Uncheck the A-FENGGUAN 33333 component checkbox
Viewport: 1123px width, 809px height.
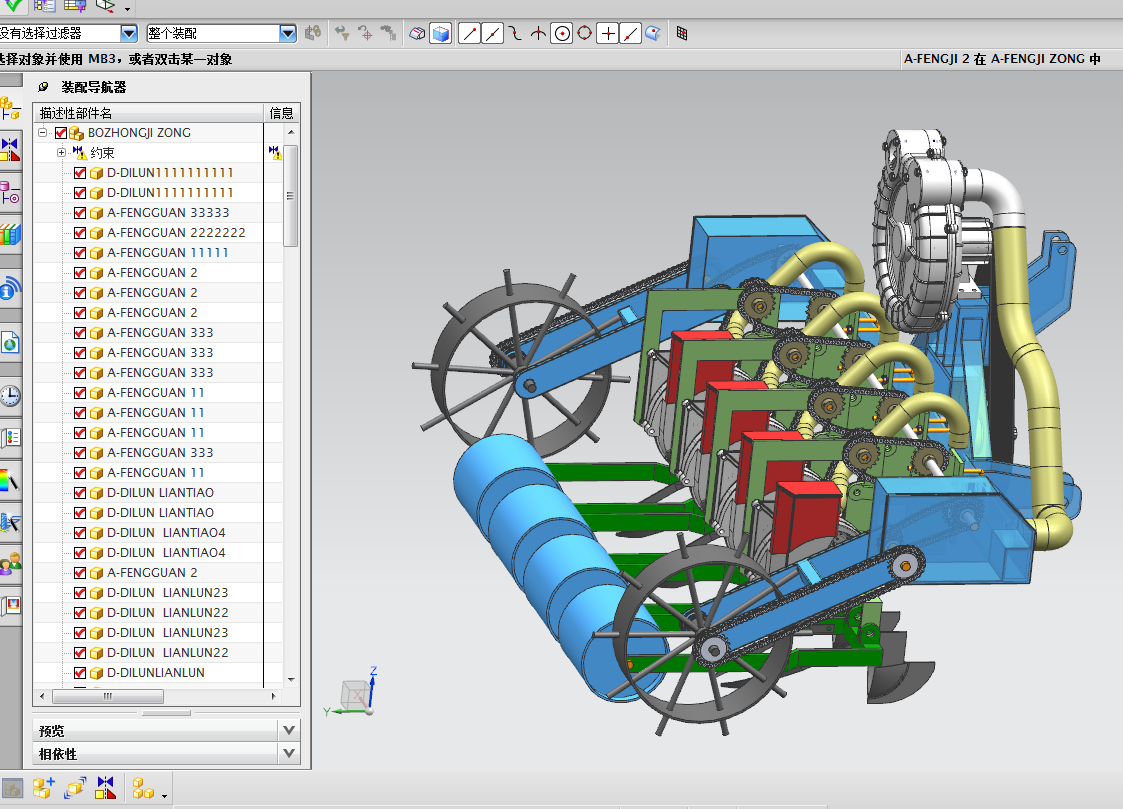pyautogui.click(x=80, y=213)
